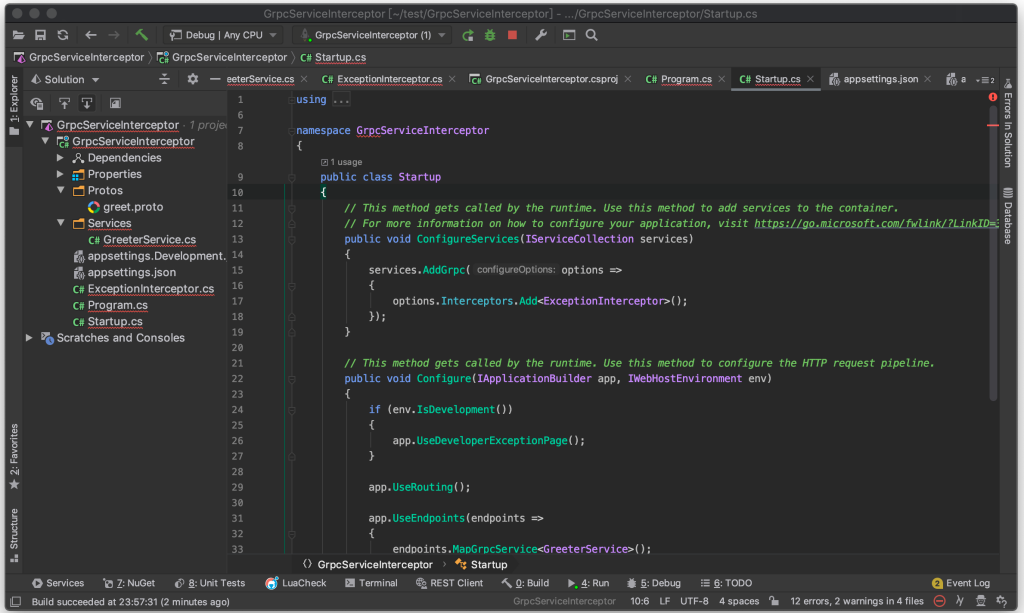Open the REST Client tool window

449,583
